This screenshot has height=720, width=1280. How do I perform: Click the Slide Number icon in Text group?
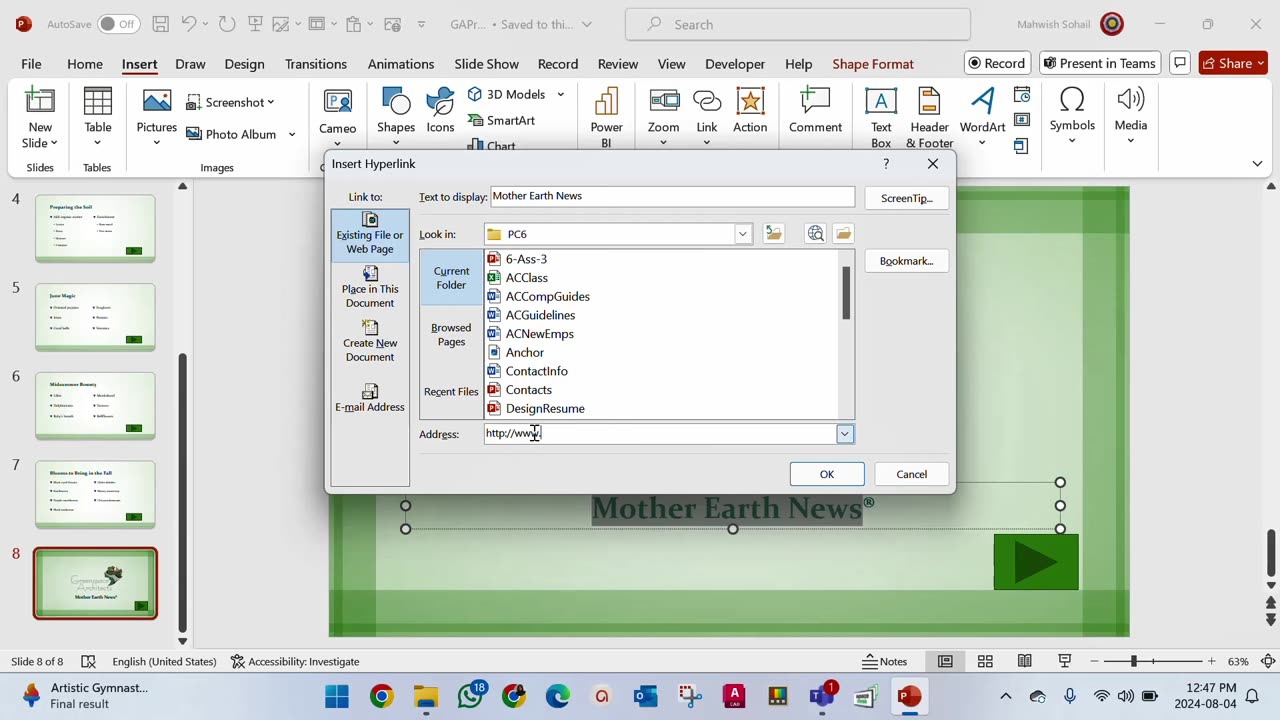click(x=1021, y=120)
